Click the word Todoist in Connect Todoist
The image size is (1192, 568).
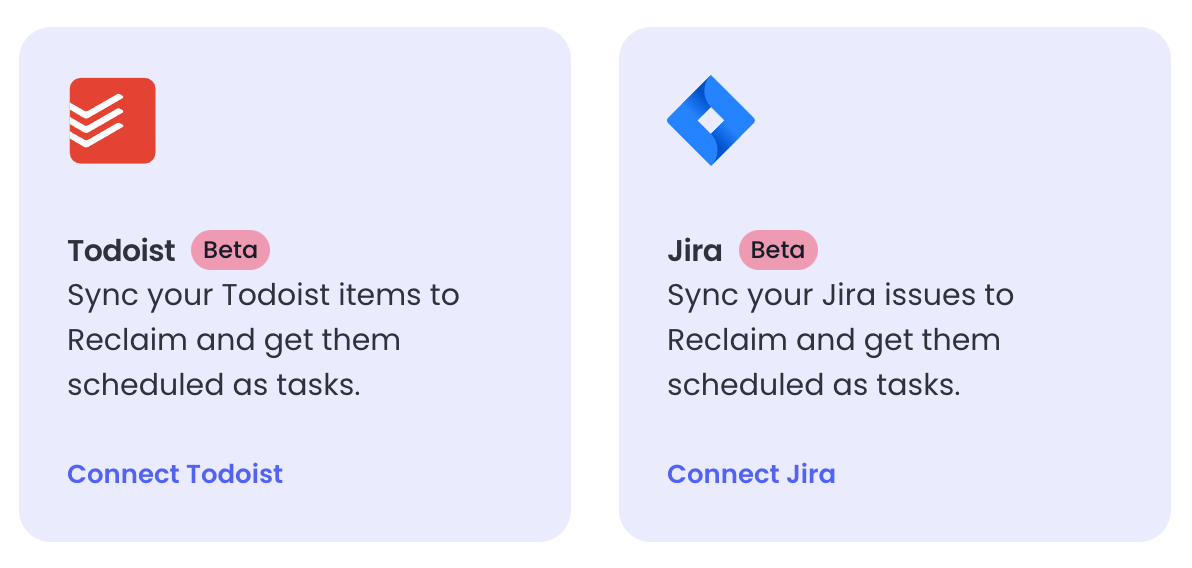[x=235, y=474]
